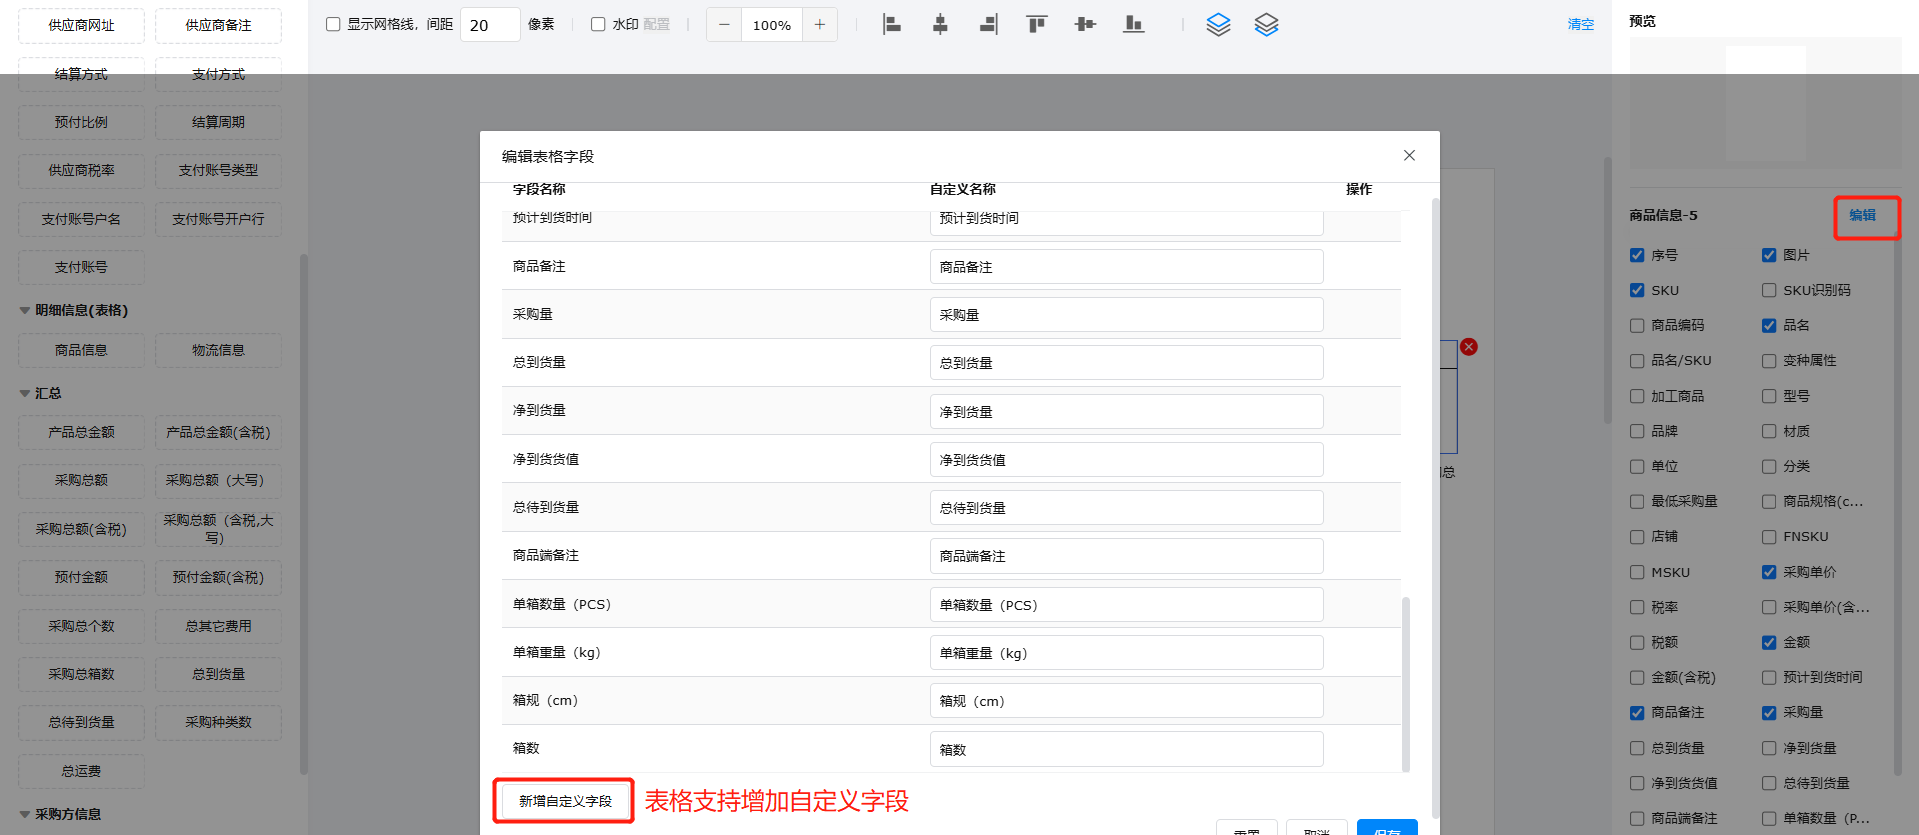Image resolution: width=1919 pixels, height=835 pixels.
Task: Click the 清空 link in toolbar
Action: [1580, 25]
